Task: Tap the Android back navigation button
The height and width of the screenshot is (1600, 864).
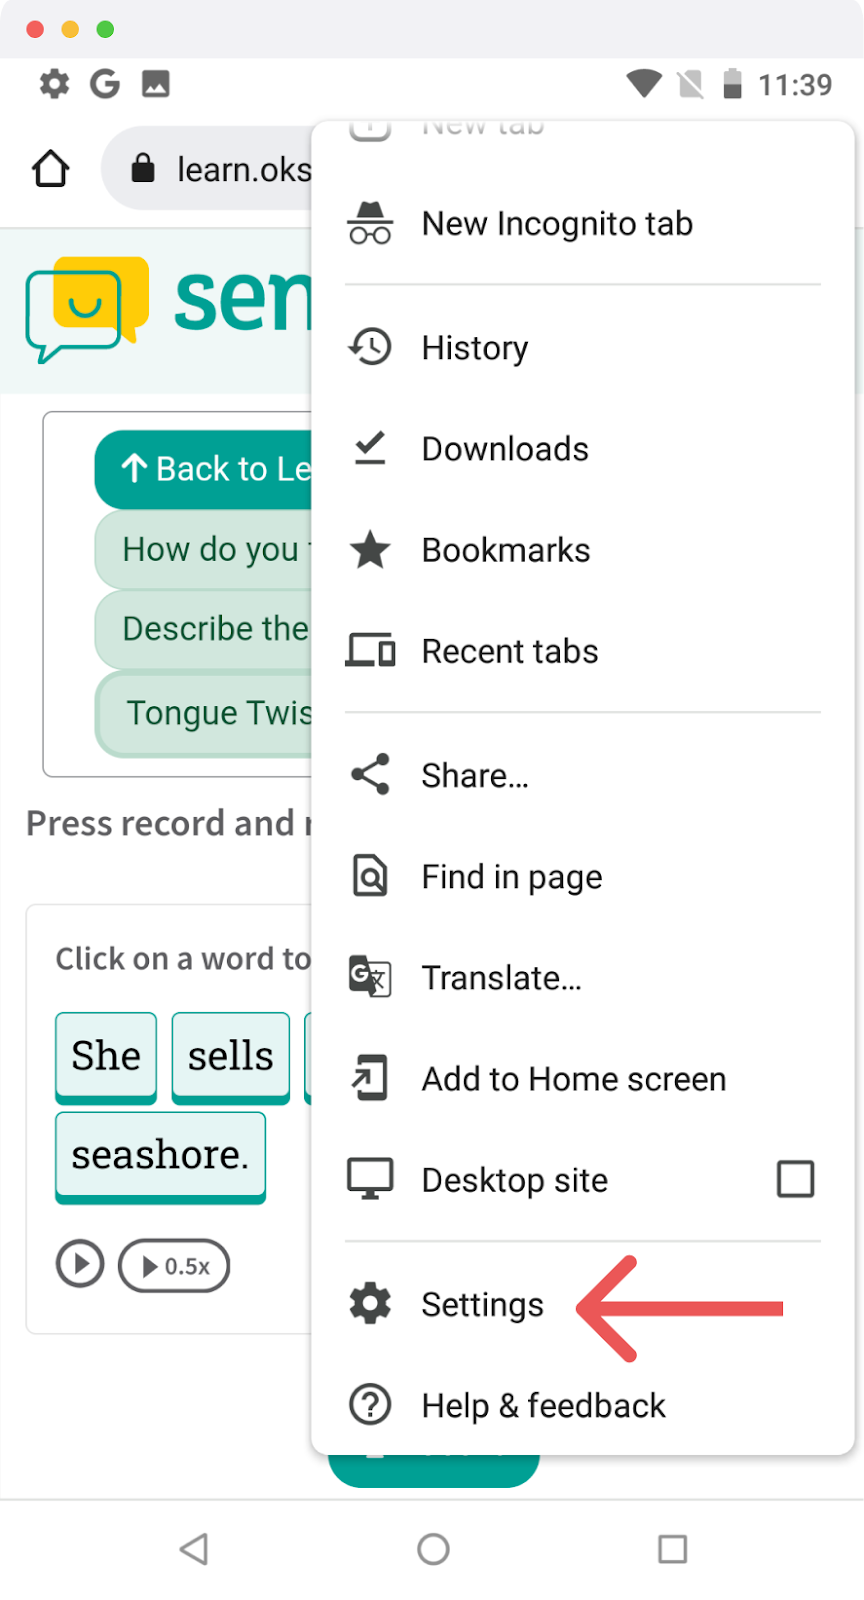Action: [194, 1549]
